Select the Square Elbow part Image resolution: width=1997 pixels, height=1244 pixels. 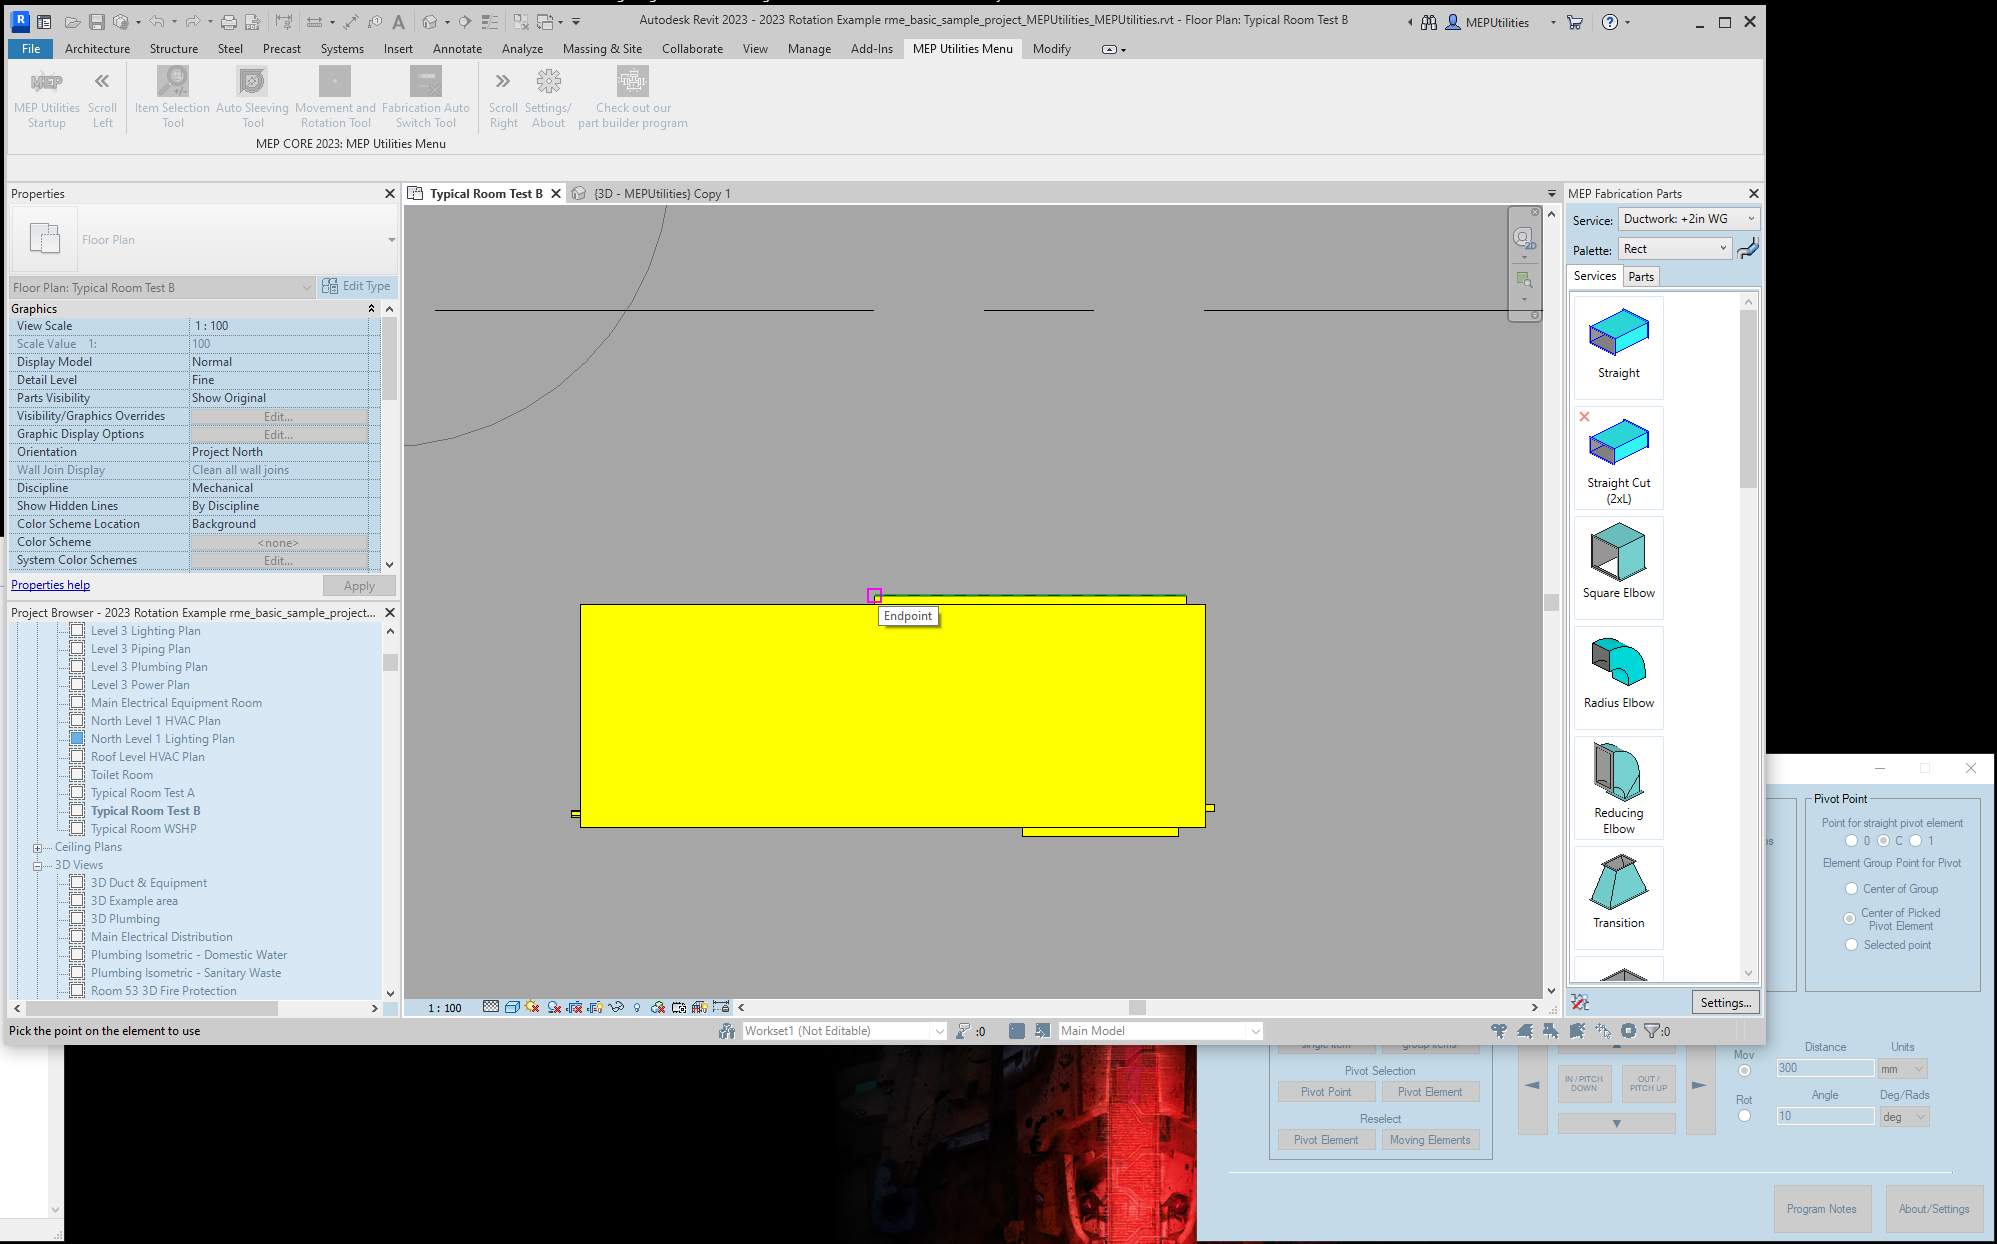1618,554
